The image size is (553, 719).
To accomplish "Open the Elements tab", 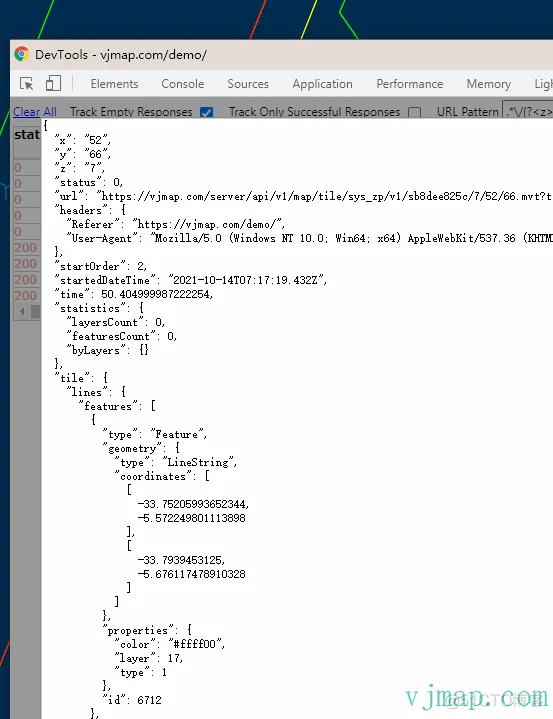I will 114,84.
